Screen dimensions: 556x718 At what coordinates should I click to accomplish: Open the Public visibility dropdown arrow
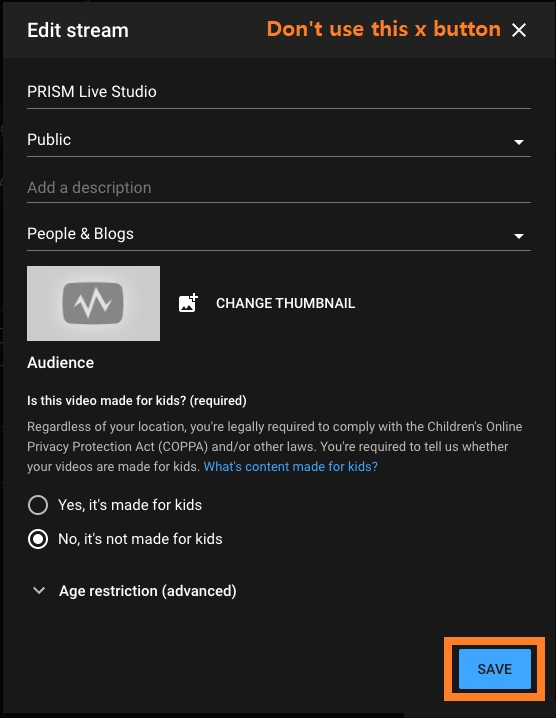coord(518,142)
